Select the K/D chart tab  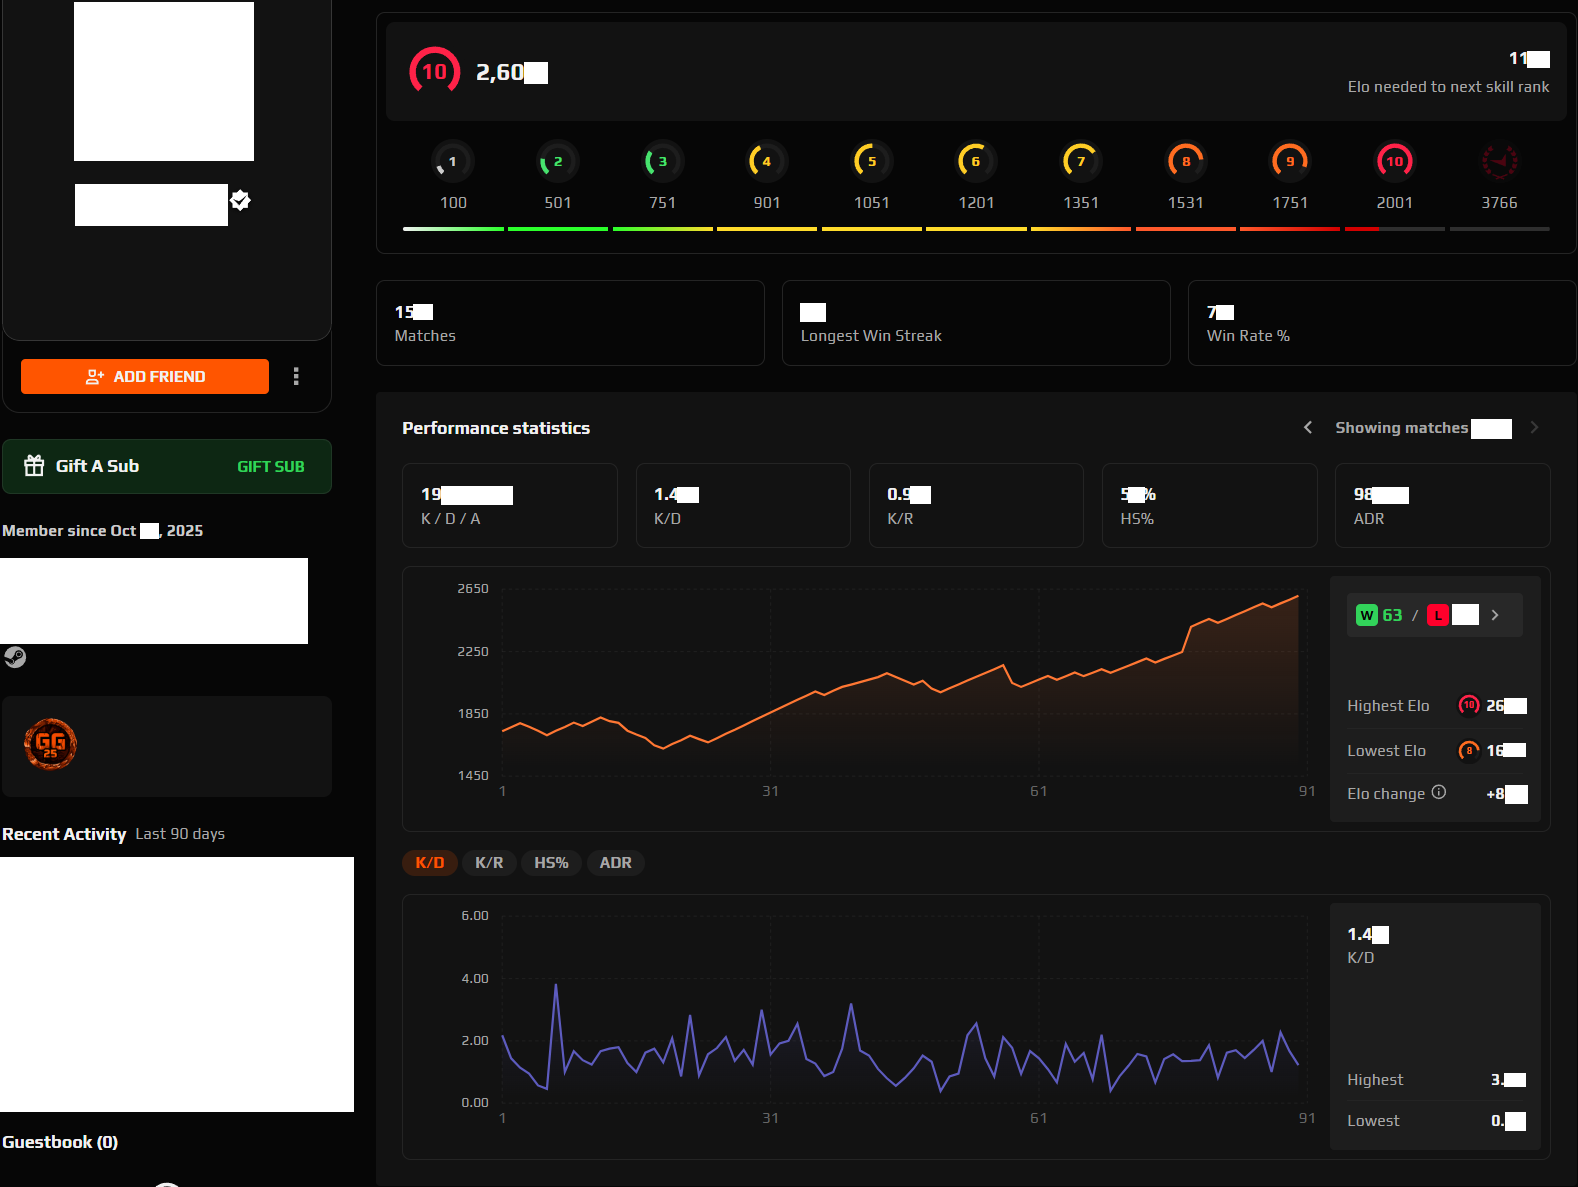pos(430,863)
